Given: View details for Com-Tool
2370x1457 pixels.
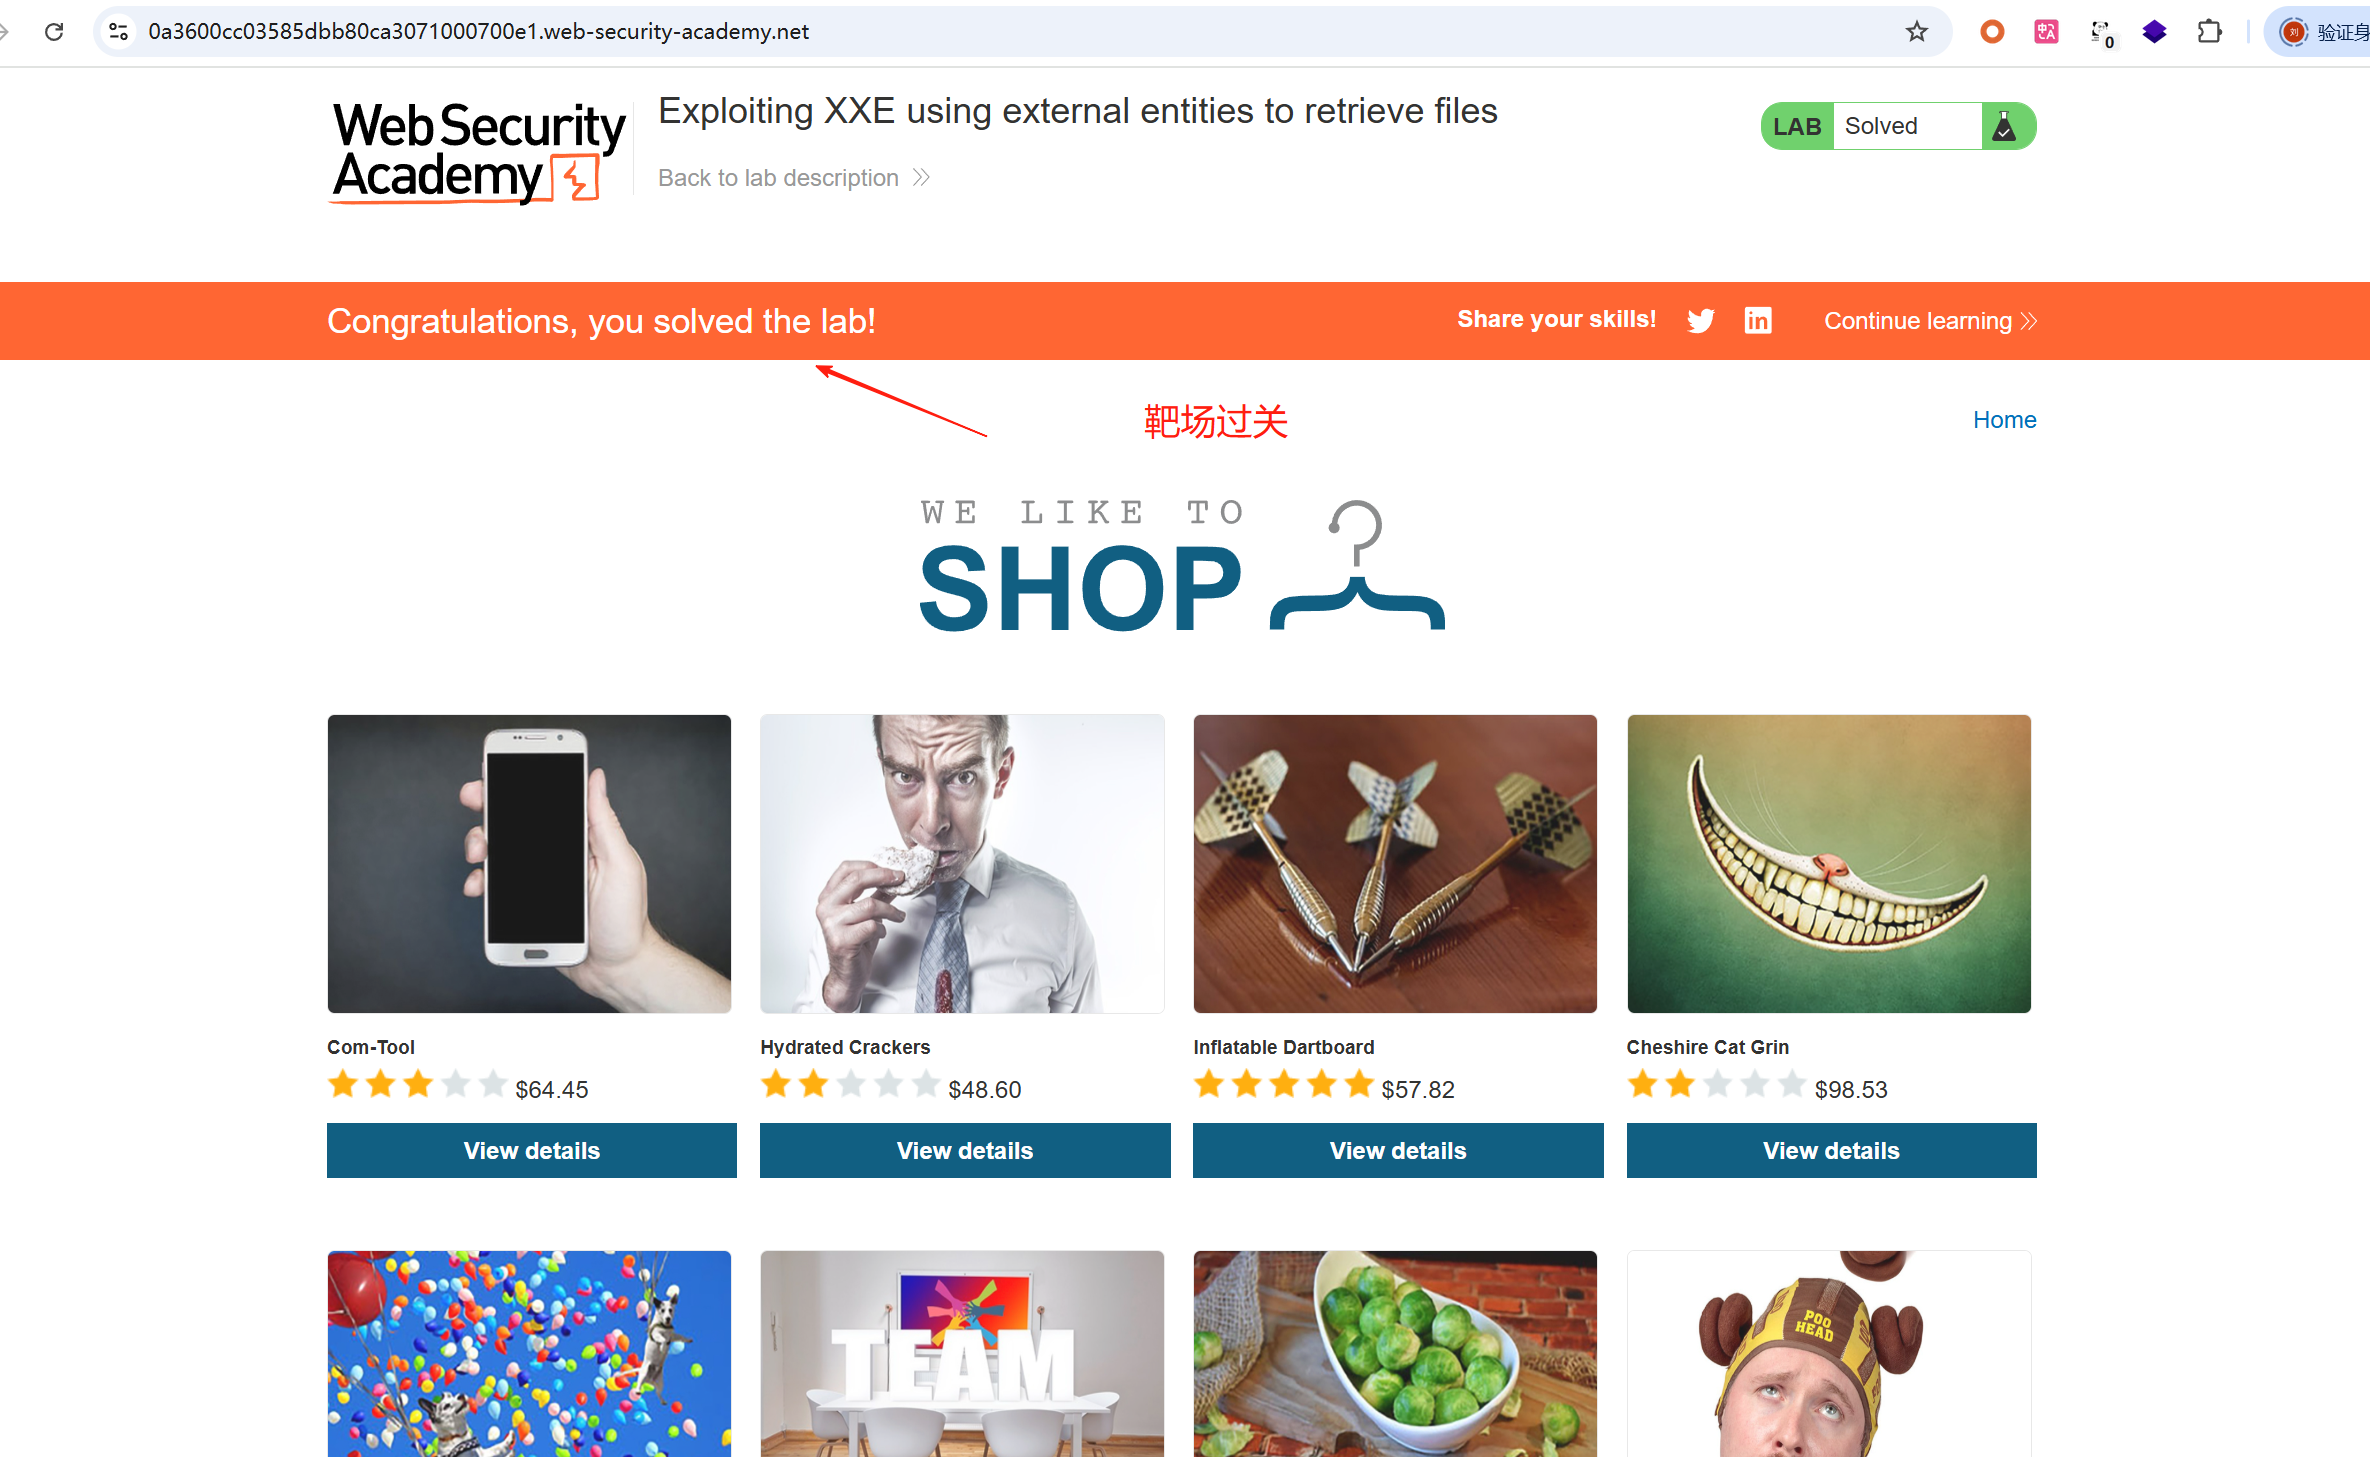Looking at the screenshot, I should click(x=532, y=1150).
